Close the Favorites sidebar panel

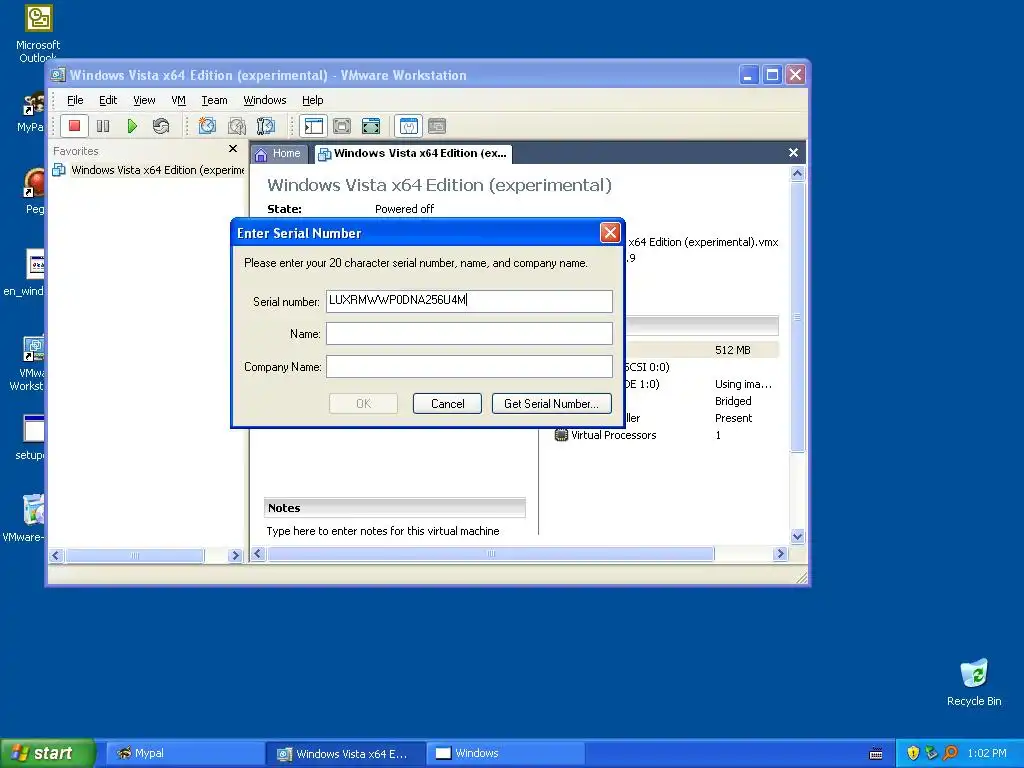(x=233, y=149)
